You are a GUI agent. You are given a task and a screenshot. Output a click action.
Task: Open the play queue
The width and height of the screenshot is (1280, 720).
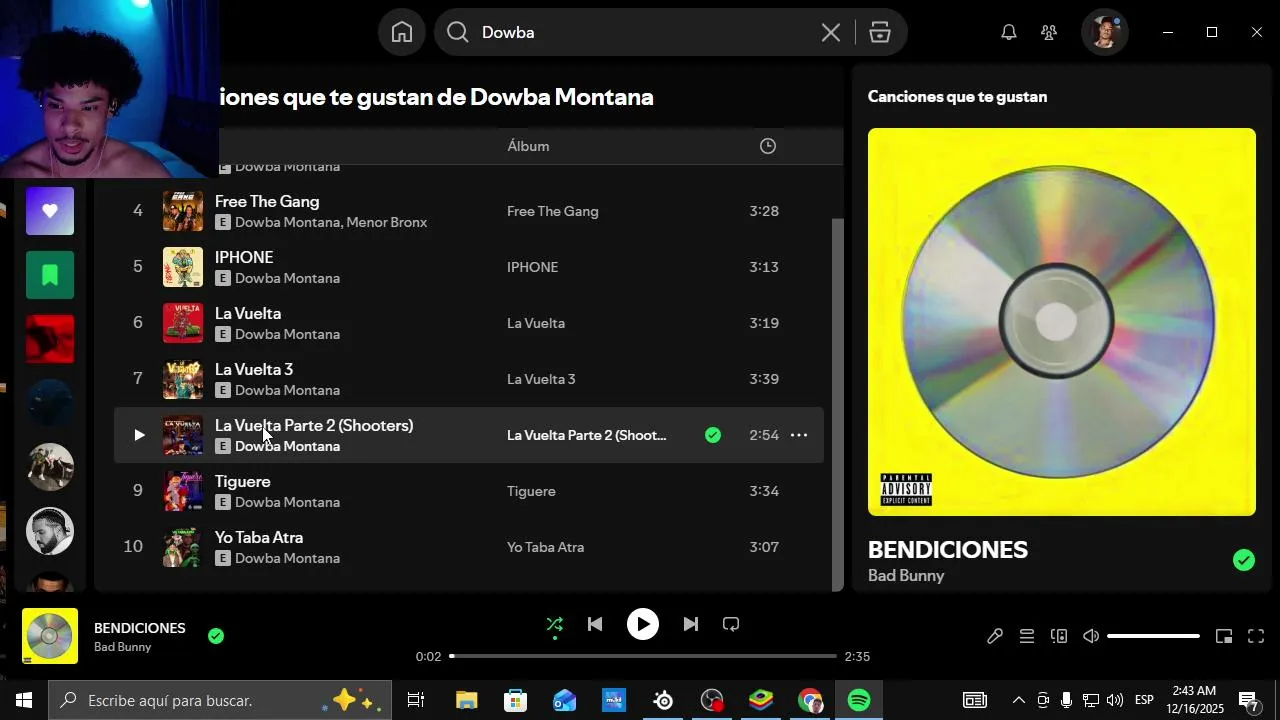(1027, 636)
